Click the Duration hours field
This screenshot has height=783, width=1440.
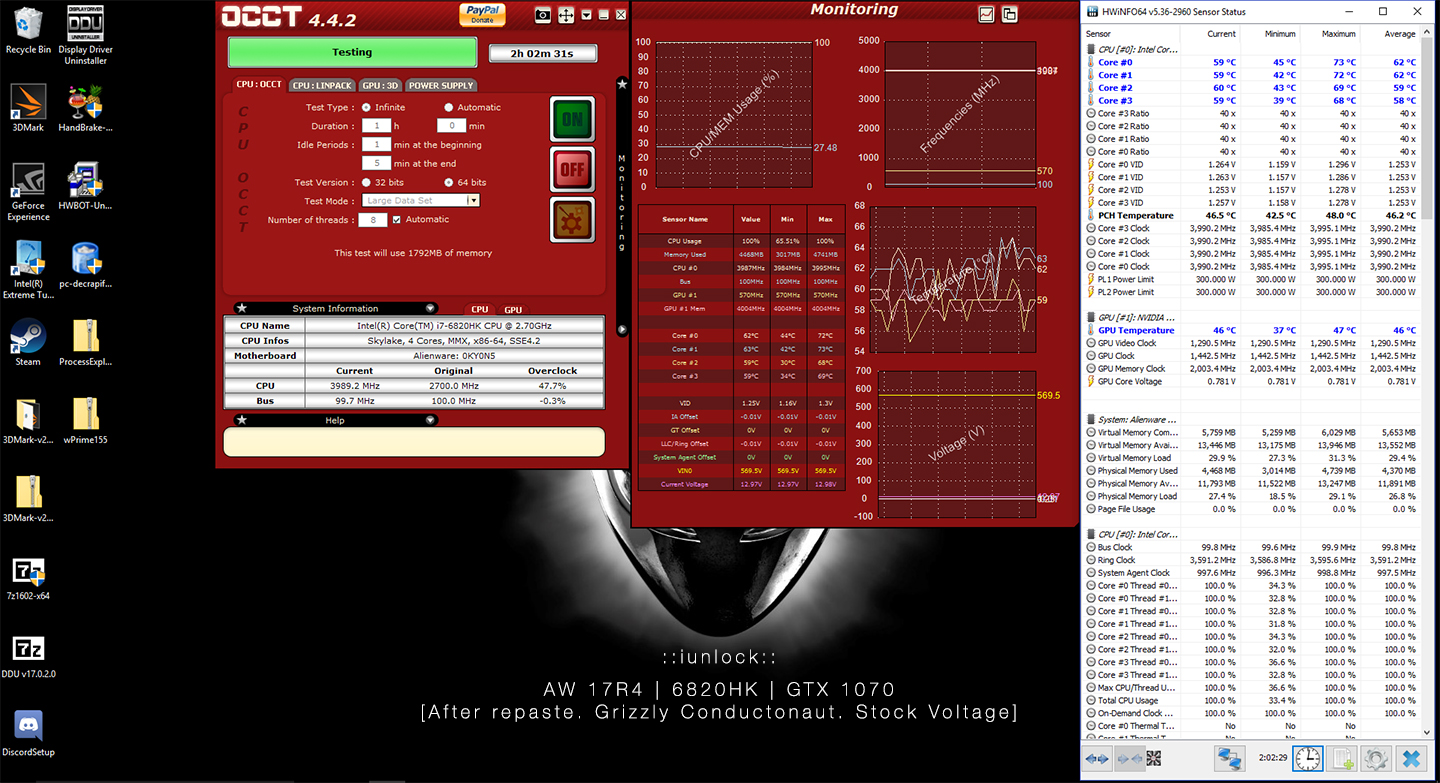[x=376, y=126]
